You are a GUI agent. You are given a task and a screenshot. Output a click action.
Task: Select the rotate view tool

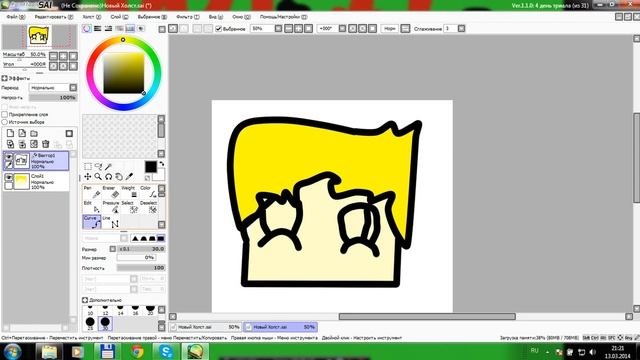tap(109, 177)
